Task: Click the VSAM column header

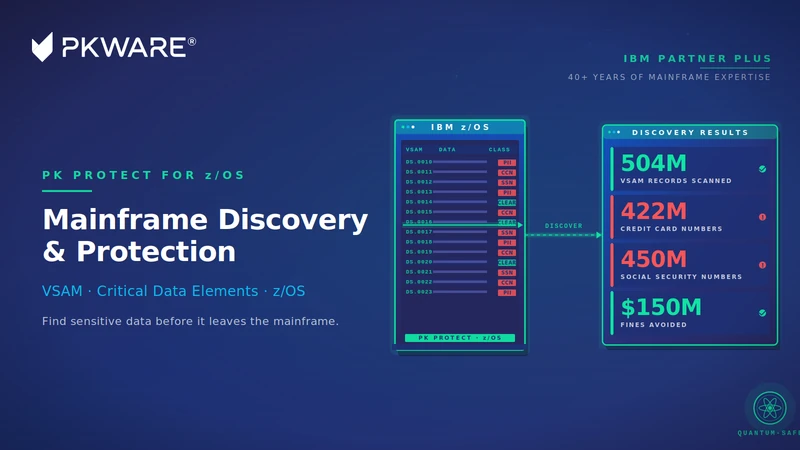Action: point(414,149)
